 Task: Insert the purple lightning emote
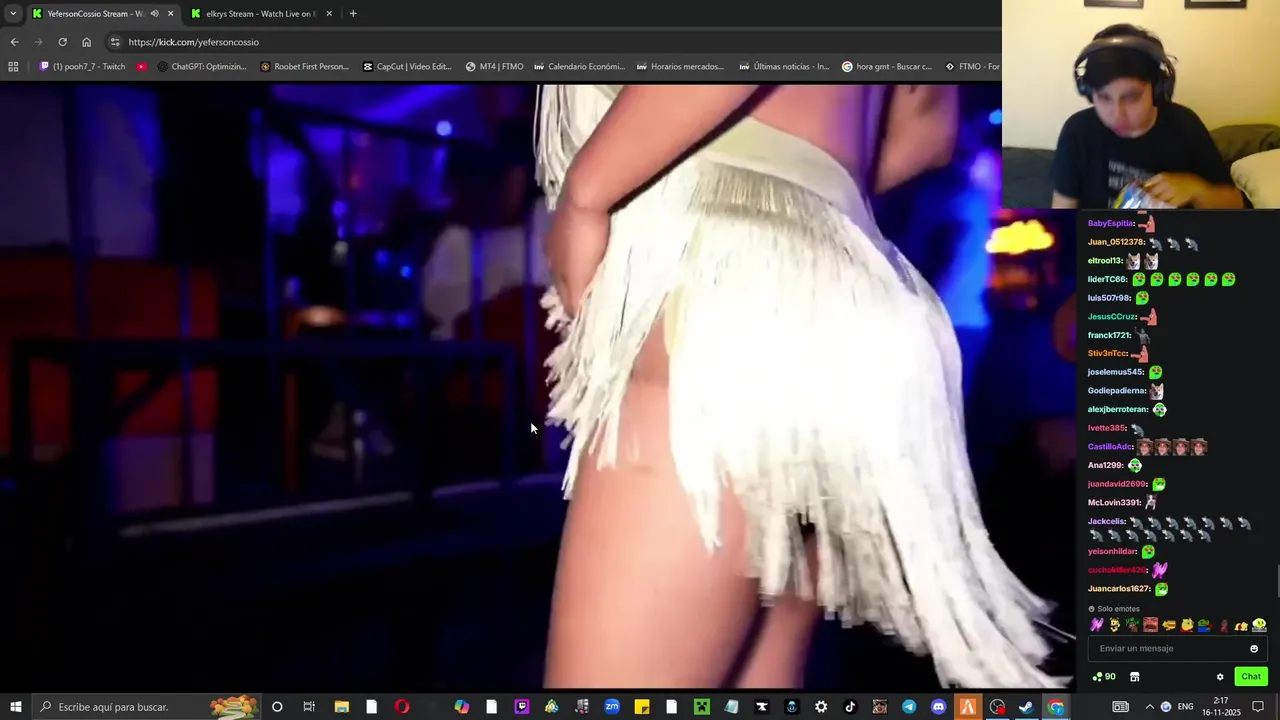pos(1096,625)
